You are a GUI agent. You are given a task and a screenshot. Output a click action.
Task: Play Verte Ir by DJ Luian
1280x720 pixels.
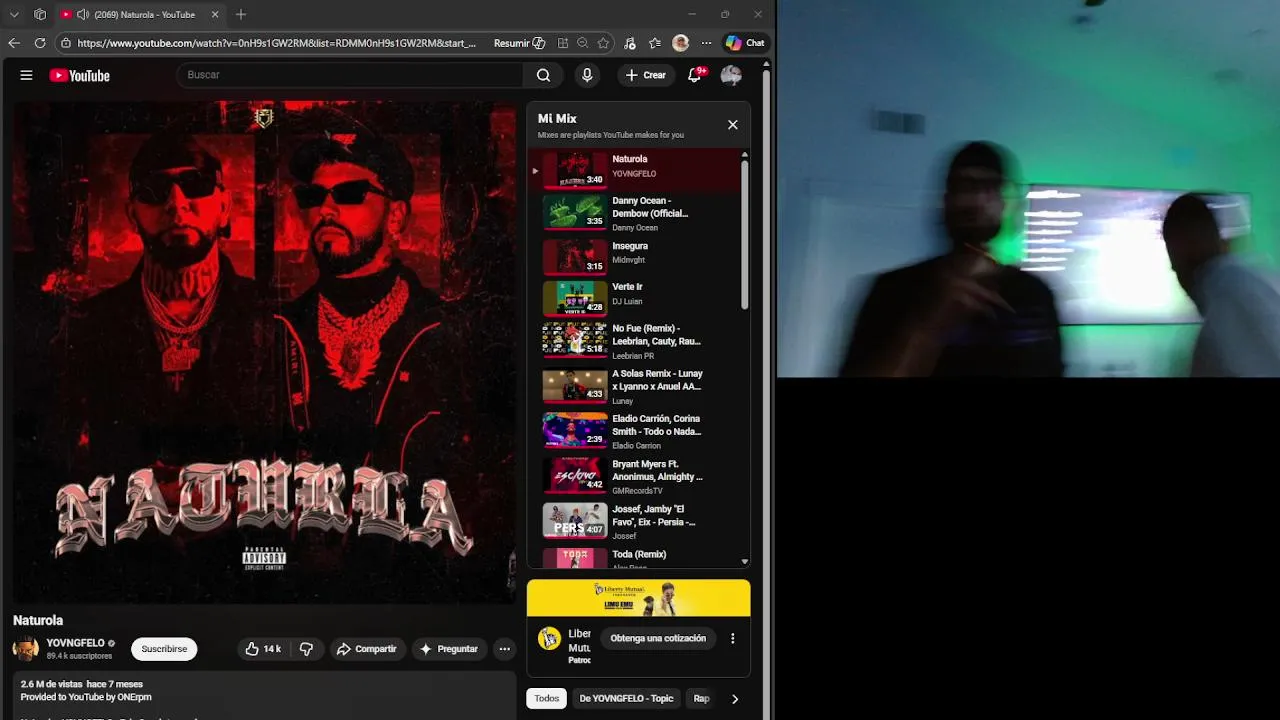(635, 296)
